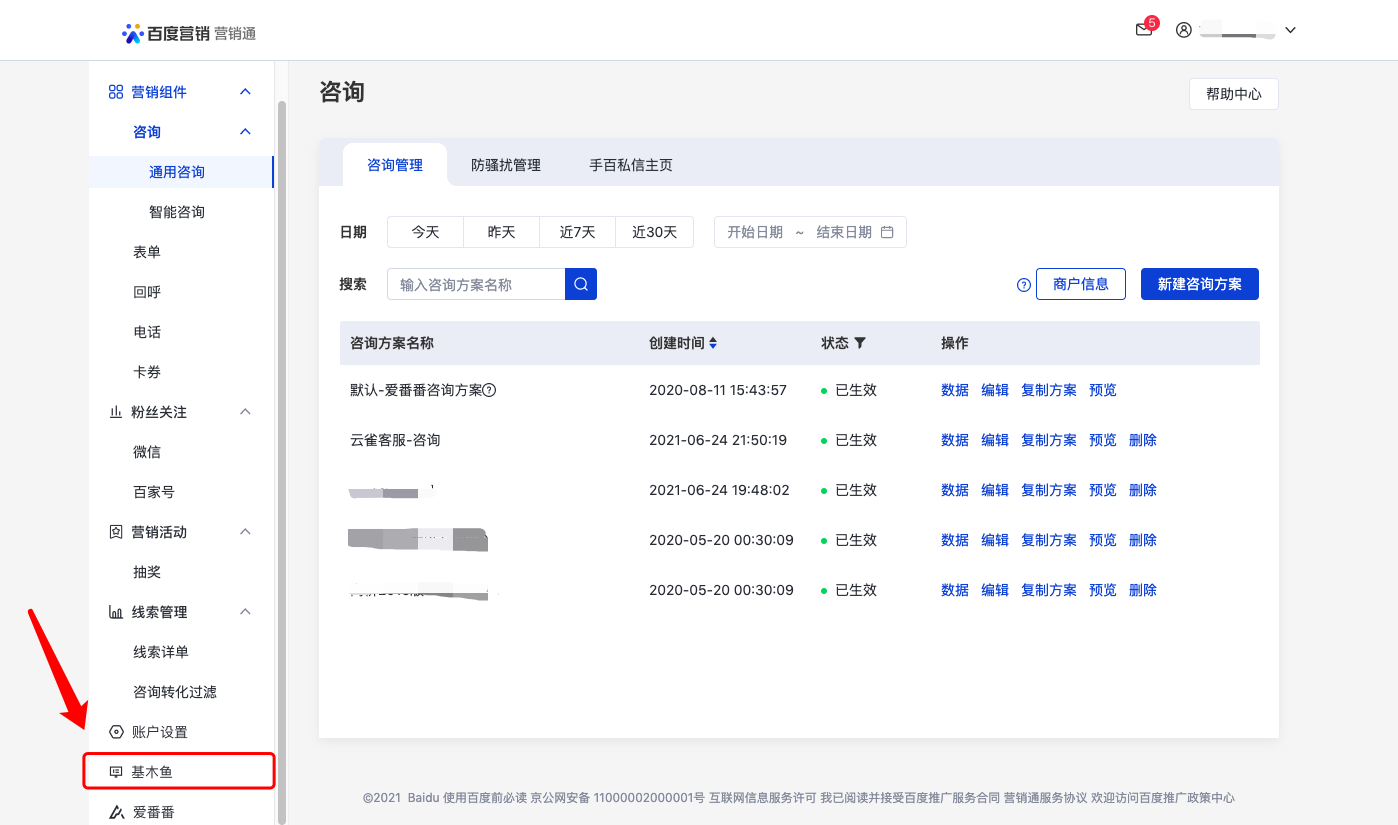Click the user profile icon at top right
Viewport: 1398px width, 825px height.
(1183, 30)
